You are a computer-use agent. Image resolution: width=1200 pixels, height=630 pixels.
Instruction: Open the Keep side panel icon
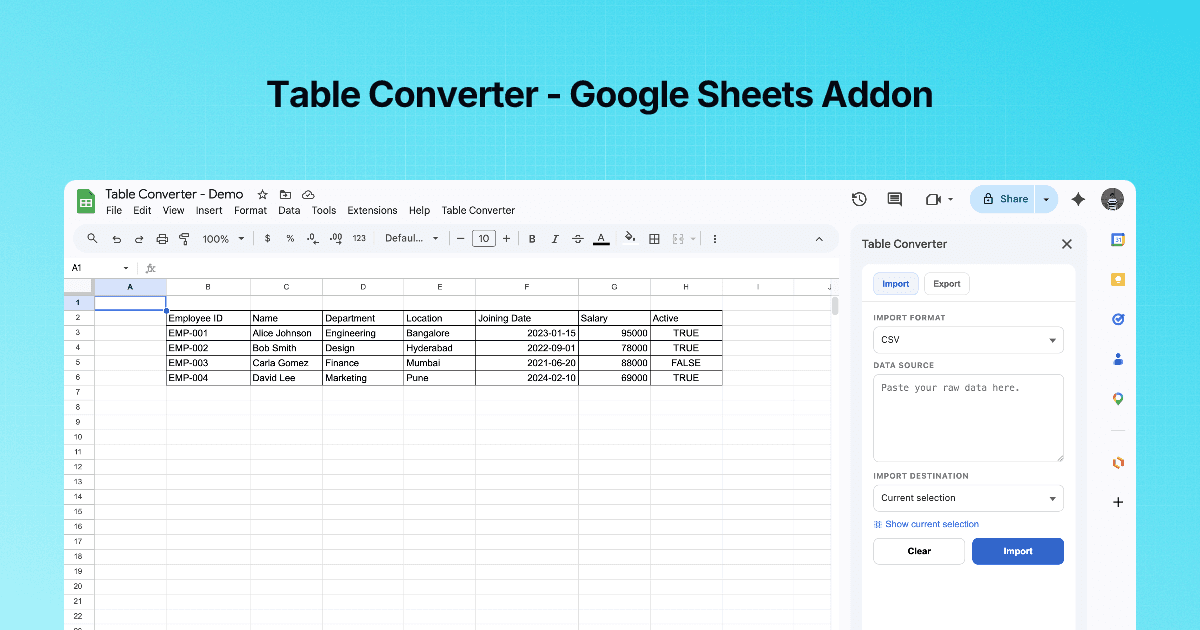tap(1118, 280)
